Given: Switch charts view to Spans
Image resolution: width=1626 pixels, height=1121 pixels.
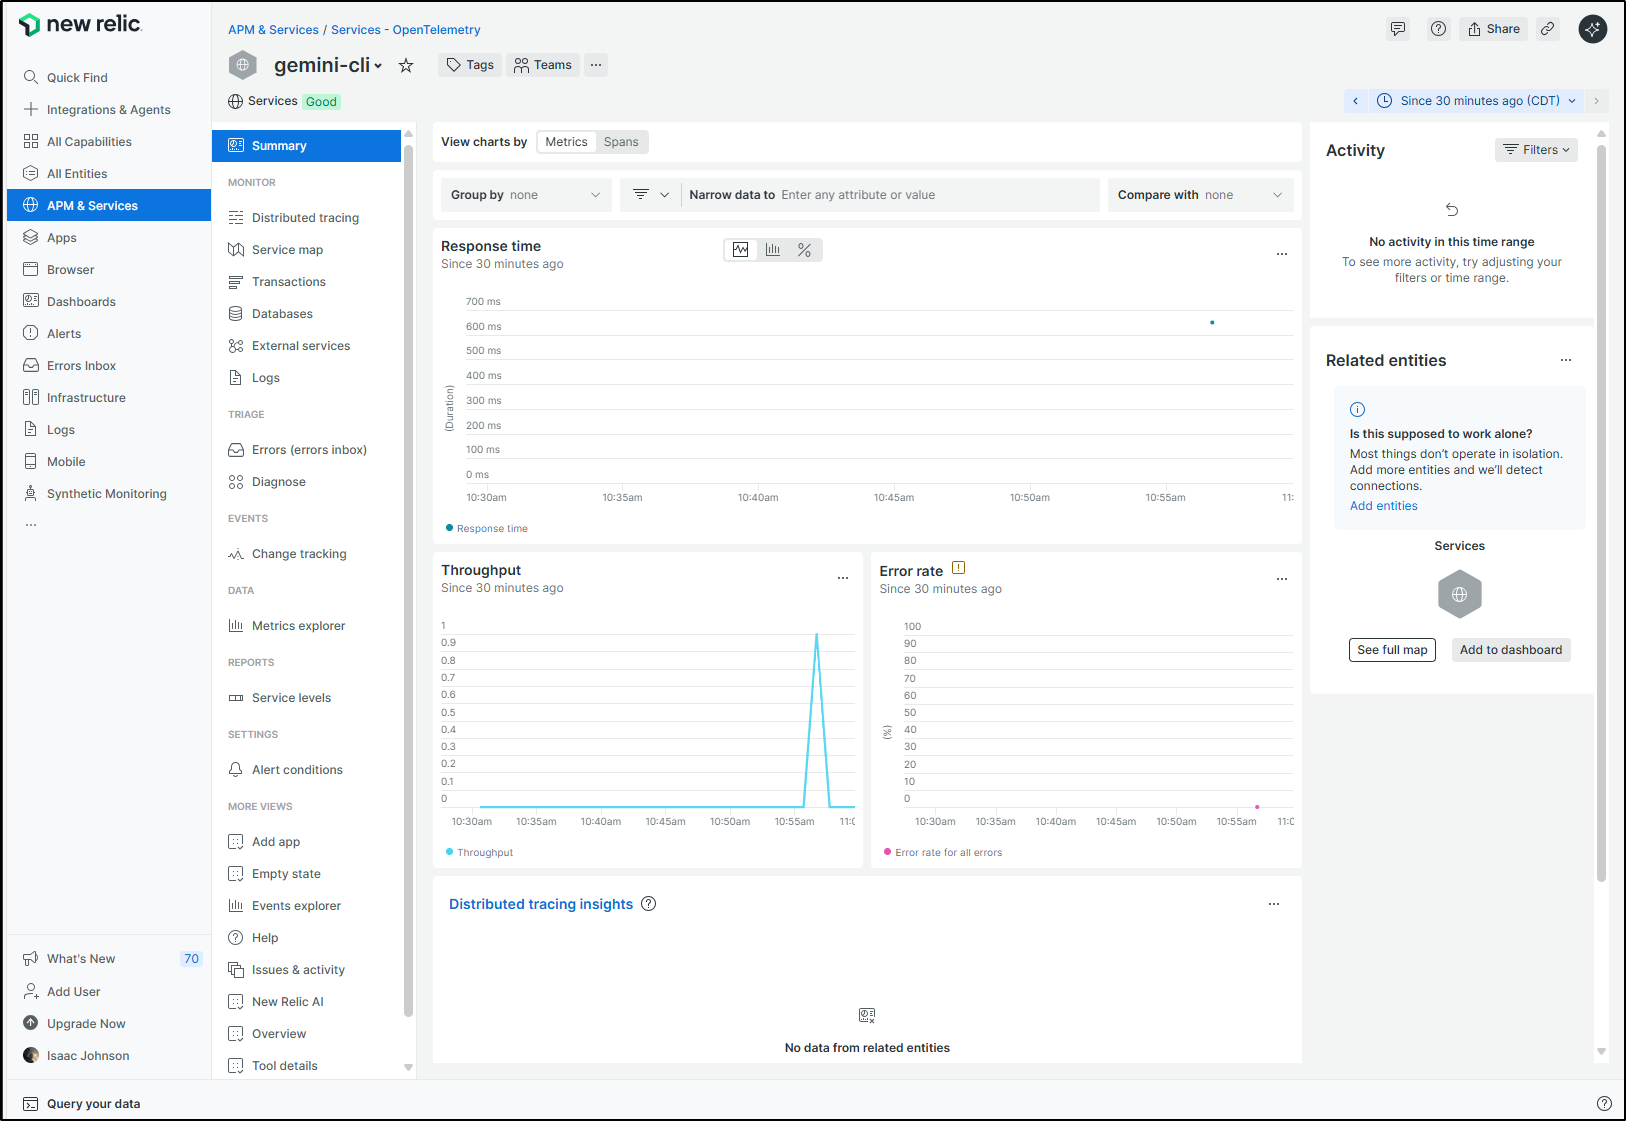Looking at the screenshot, I should click(621, 142).
